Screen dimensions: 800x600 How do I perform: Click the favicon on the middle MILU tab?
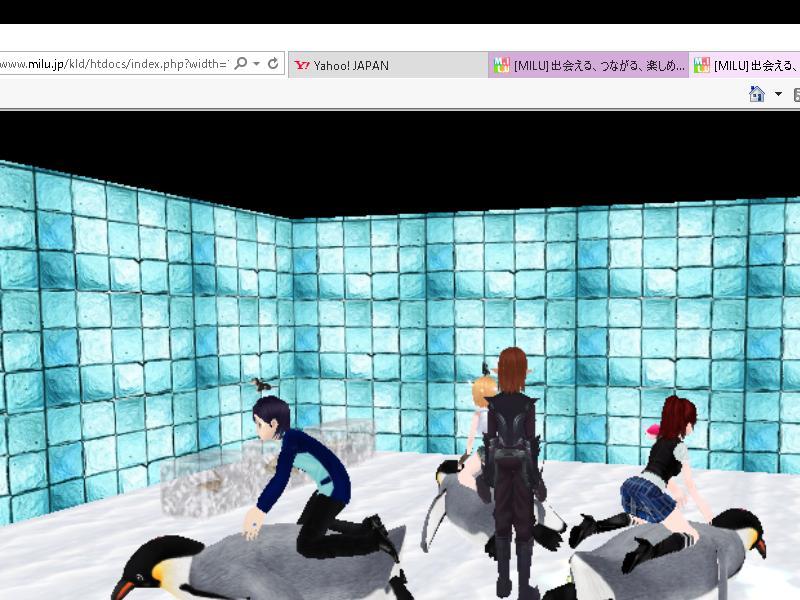[x=500, y=65]
